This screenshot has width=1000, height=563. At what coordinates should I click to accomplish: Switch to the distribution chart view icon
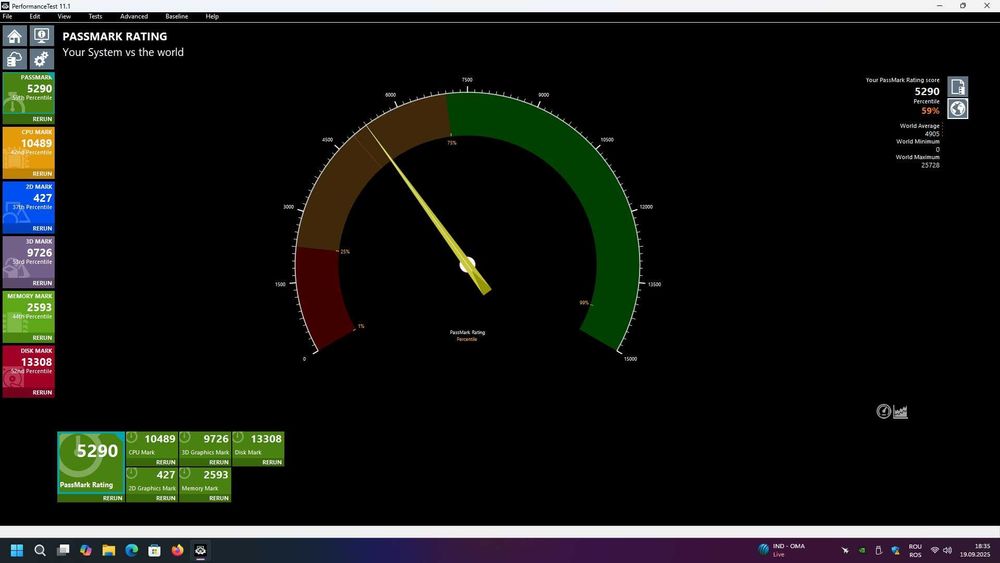point(901,411)
